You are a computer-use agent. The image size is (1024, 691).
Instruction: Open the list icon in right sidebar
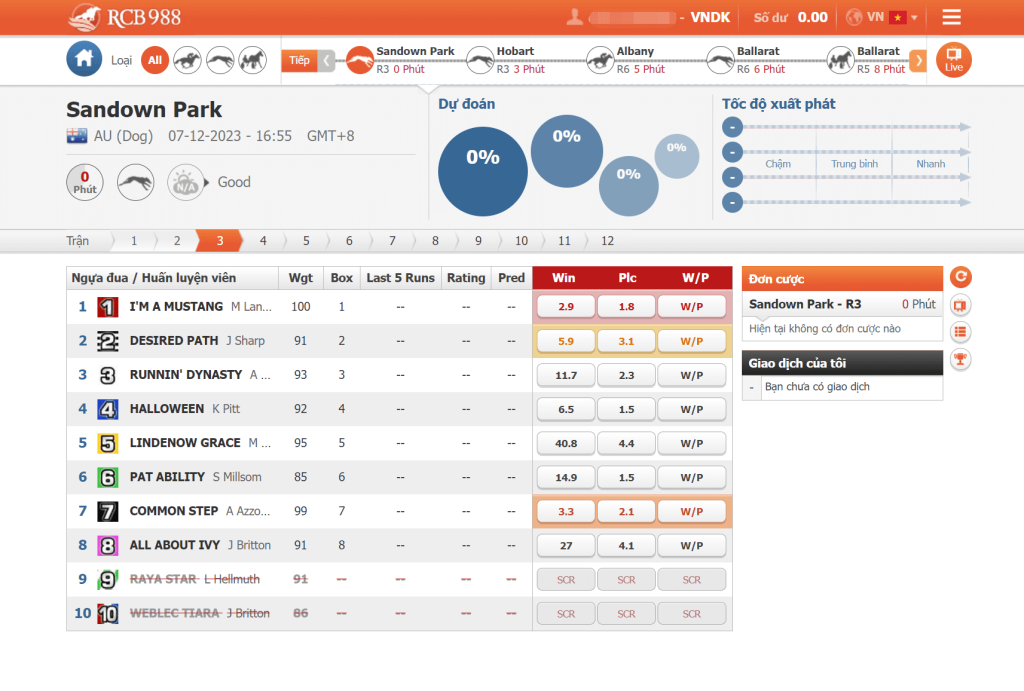(x=960, y=332)
